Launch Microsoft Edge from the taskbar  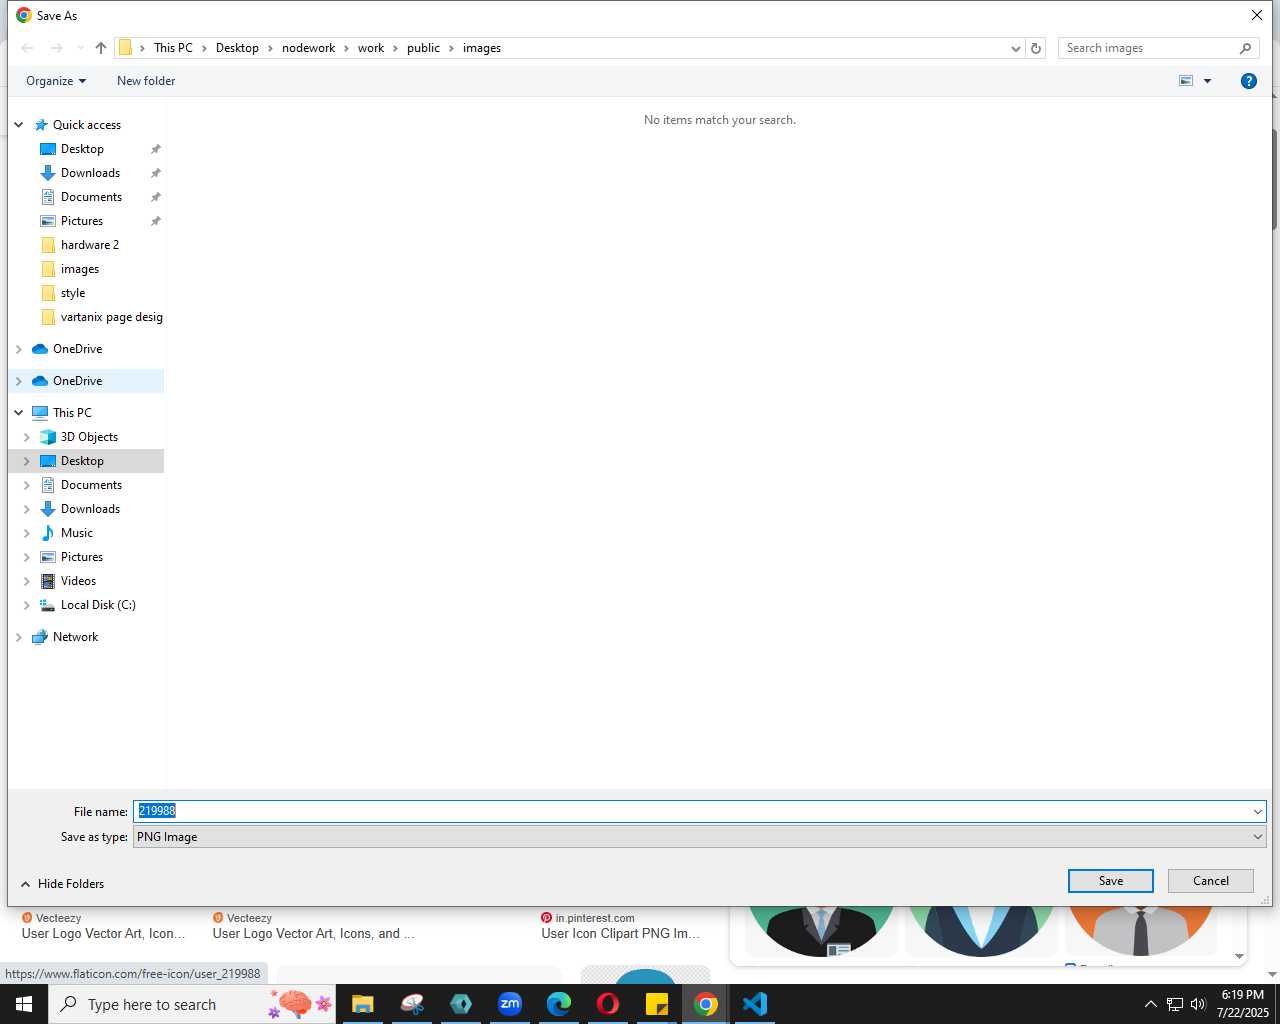tap(559, 1004)
